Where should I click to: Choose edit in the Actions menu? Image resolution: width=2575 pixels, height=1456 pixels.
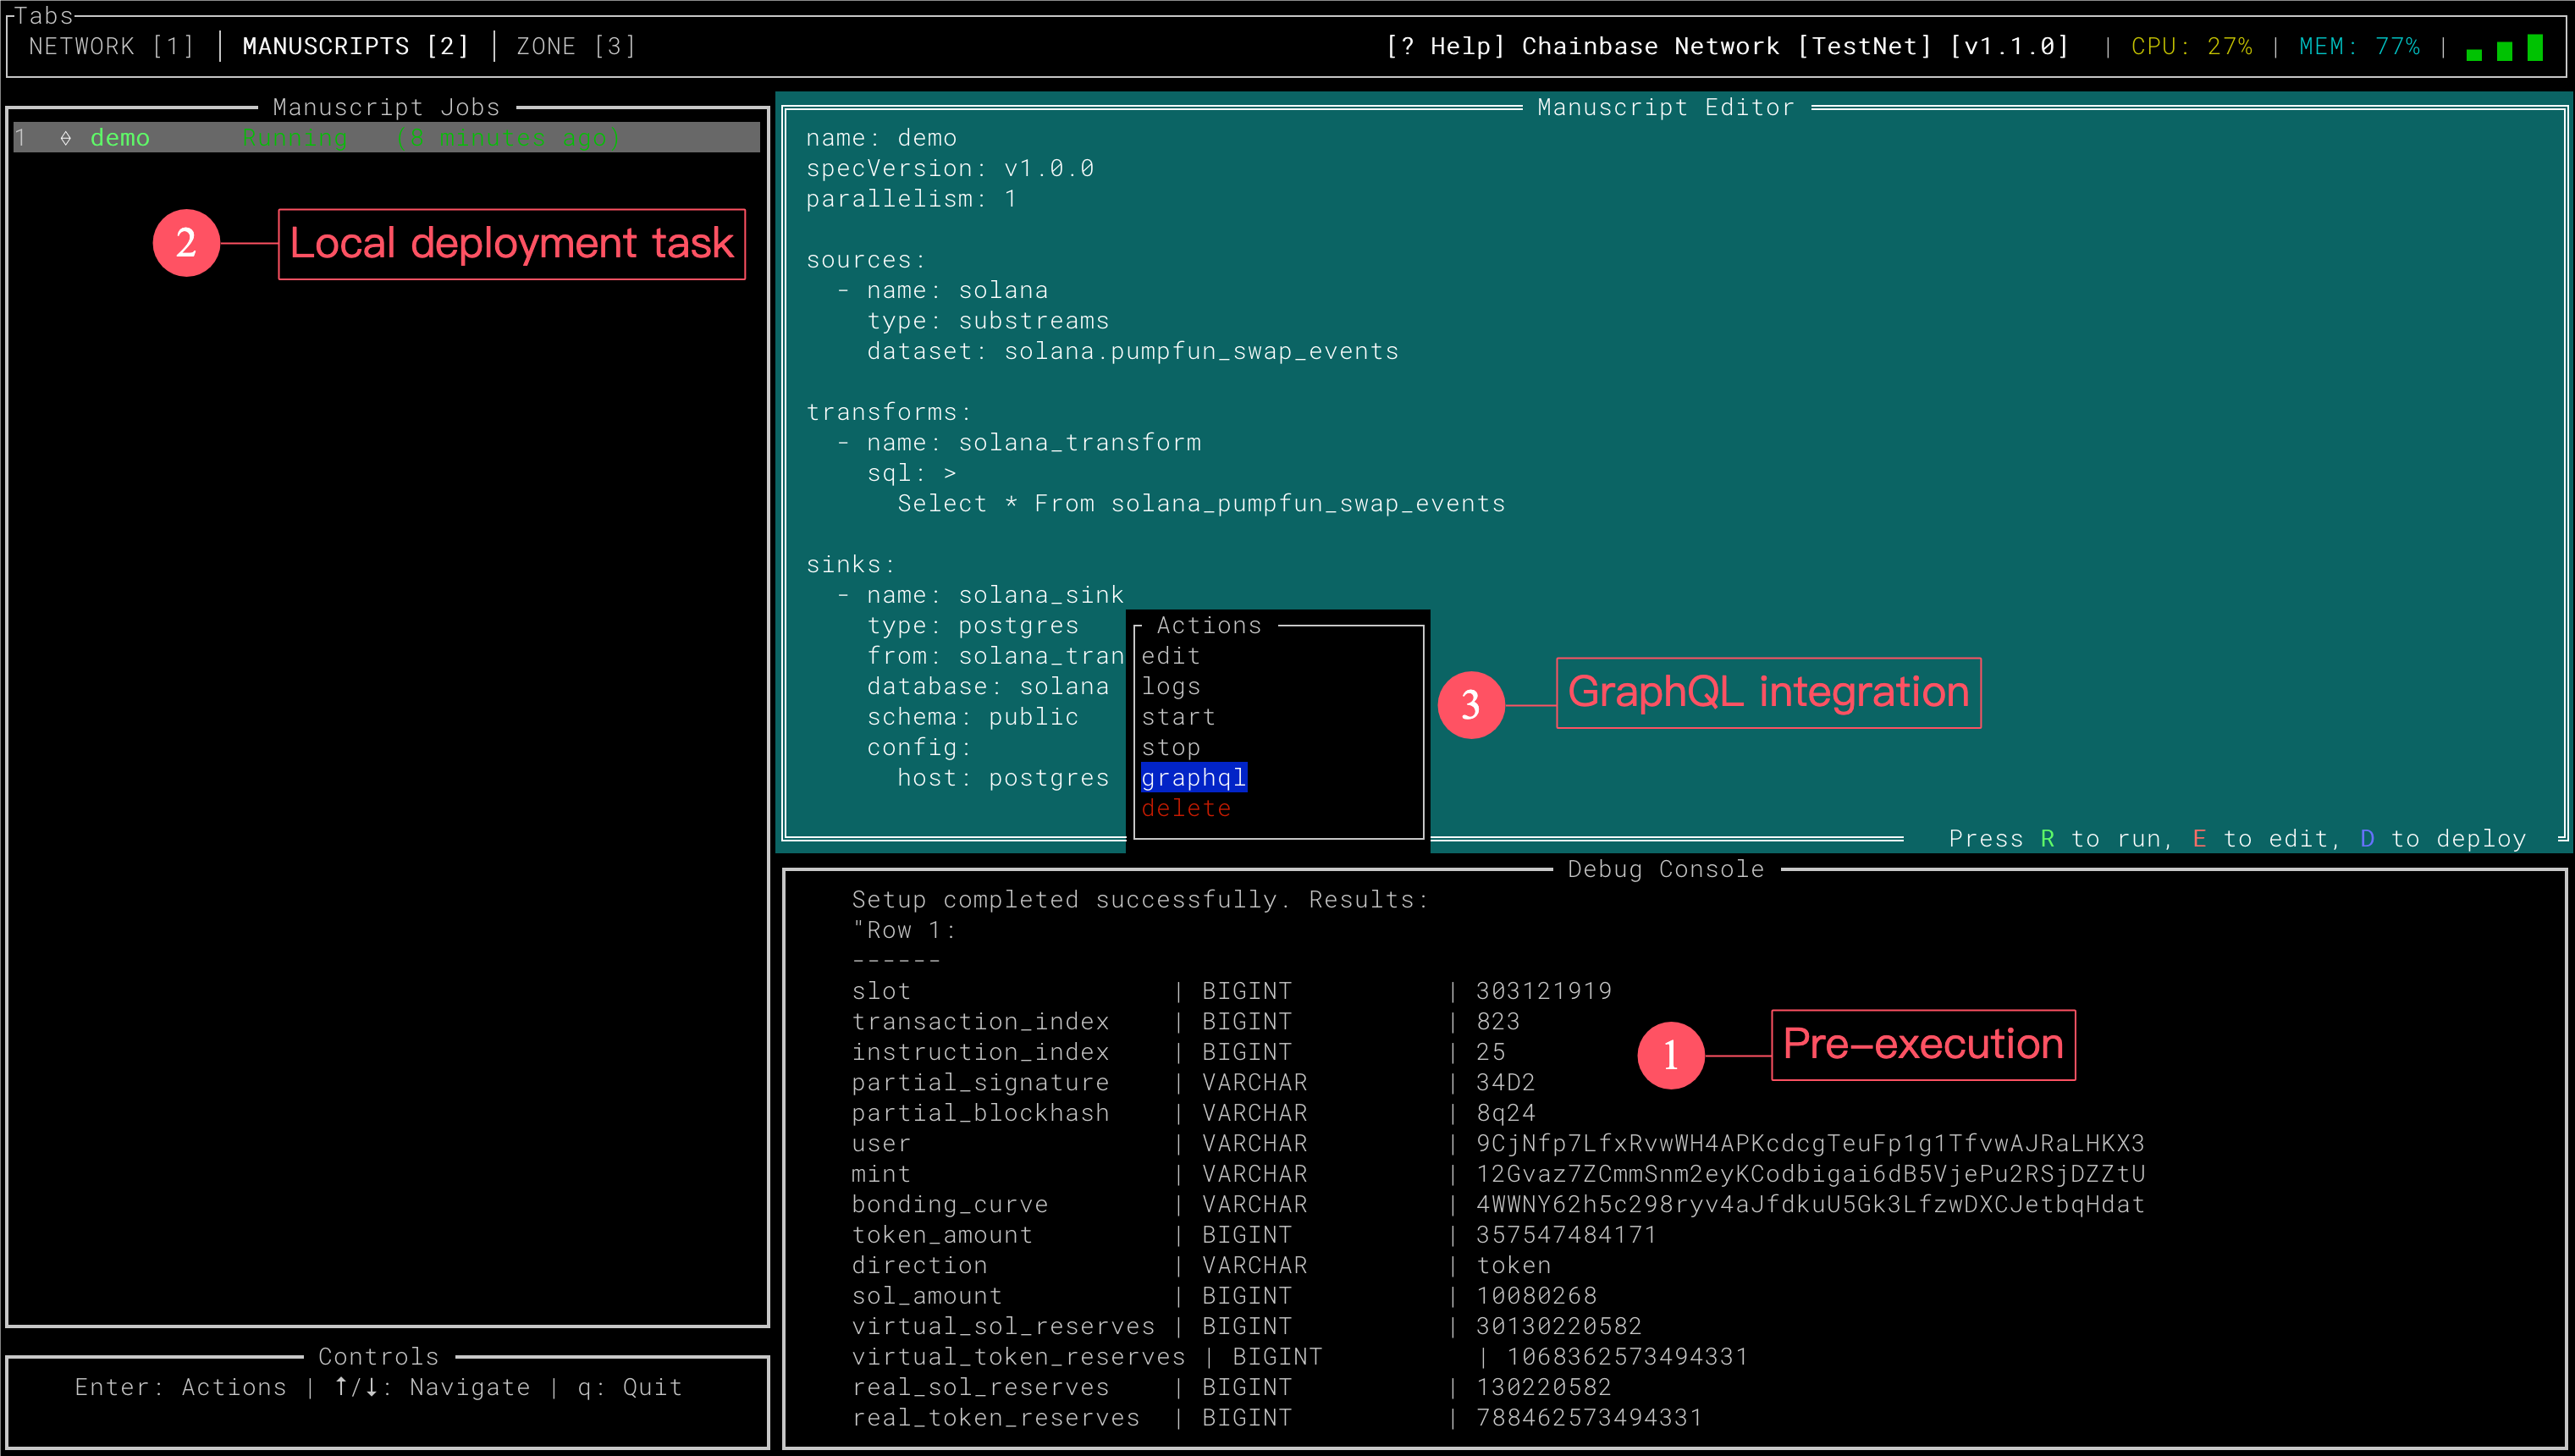pyautogui.click(x=1170, y=656)
